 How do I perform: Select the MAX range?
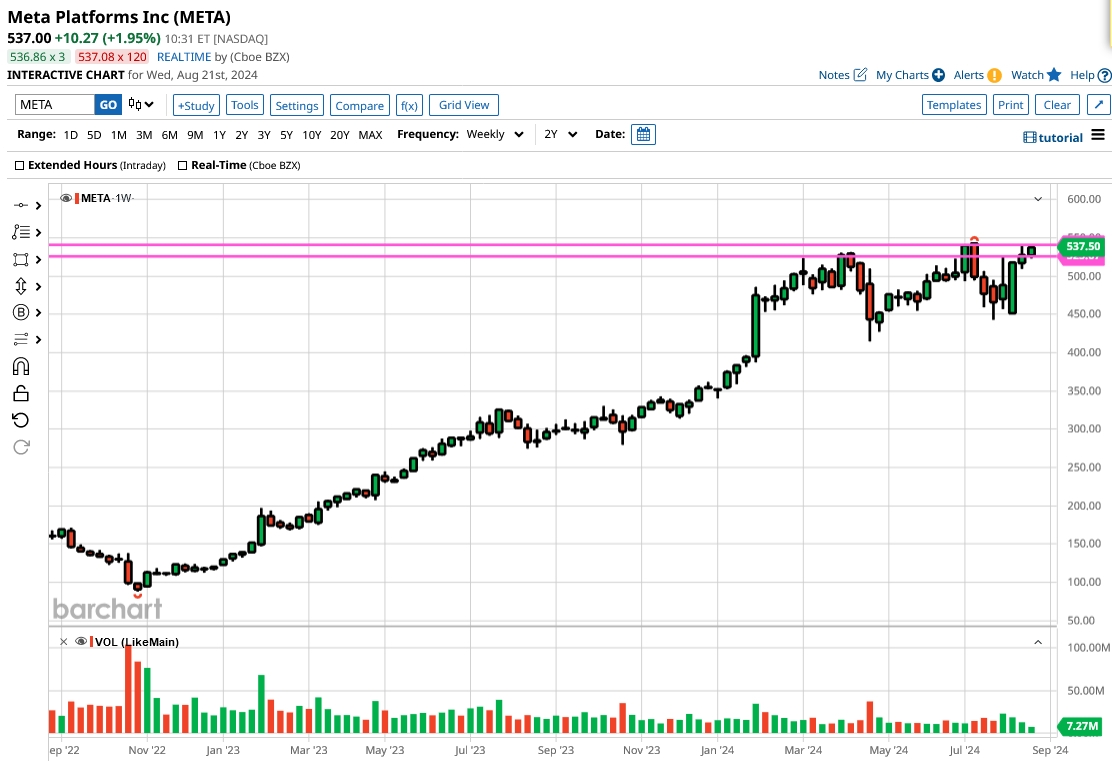pos(370,135)
